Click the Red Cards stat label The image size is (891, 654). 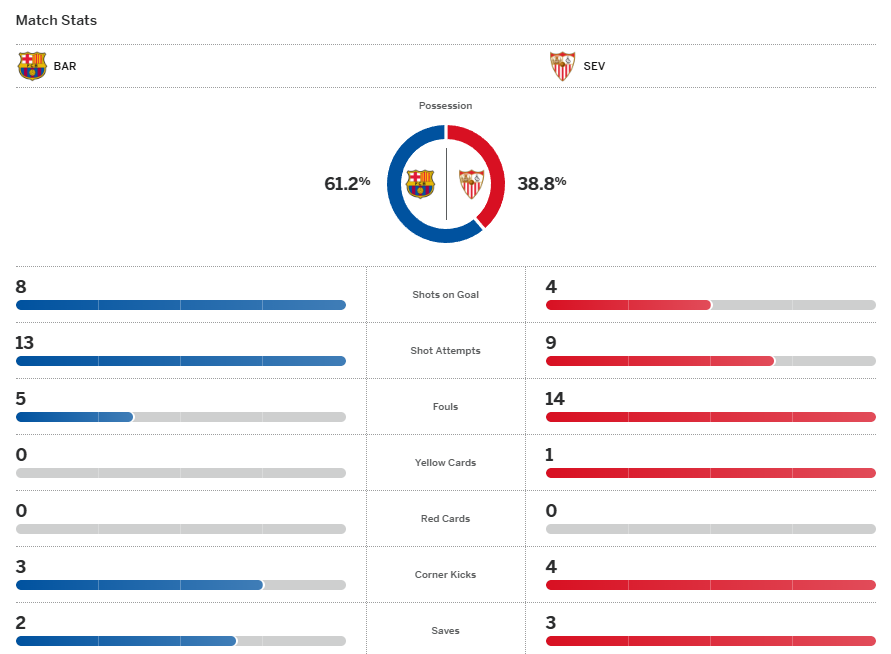click(446, 519)
